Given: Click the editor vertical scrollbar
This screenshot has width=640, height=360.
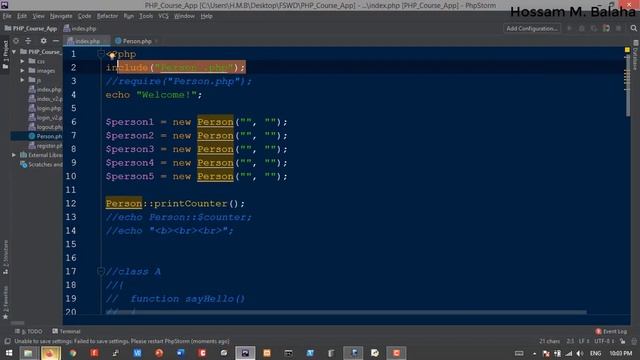Looking at the screenshot, I should pyautogui.click(x=628, y=86).
